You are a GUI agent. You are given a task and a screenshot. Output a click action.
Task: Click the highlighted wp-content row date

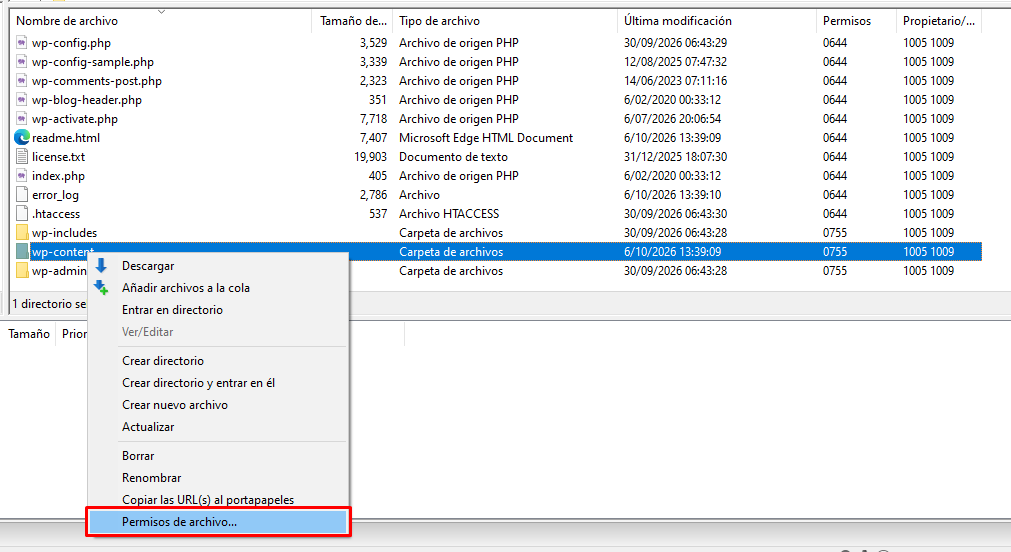pyautogui.click(x=672, y=251)
